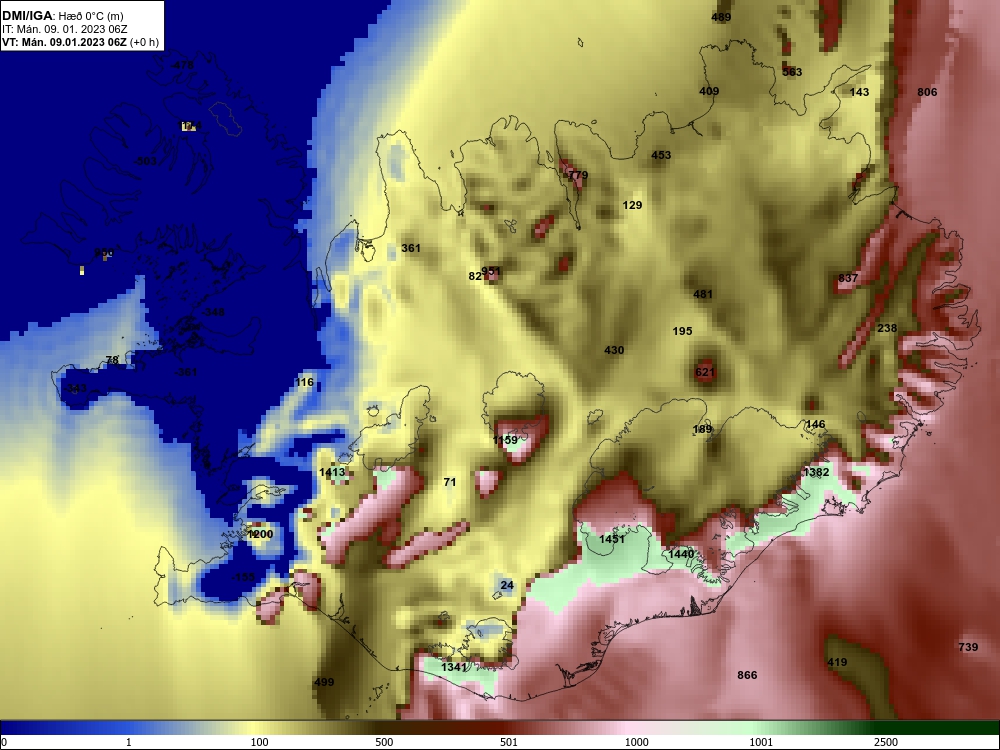The height and width of the screenshot is (750, 1000).
Task: Select the -348 value label
Action: tap(213, 312)
